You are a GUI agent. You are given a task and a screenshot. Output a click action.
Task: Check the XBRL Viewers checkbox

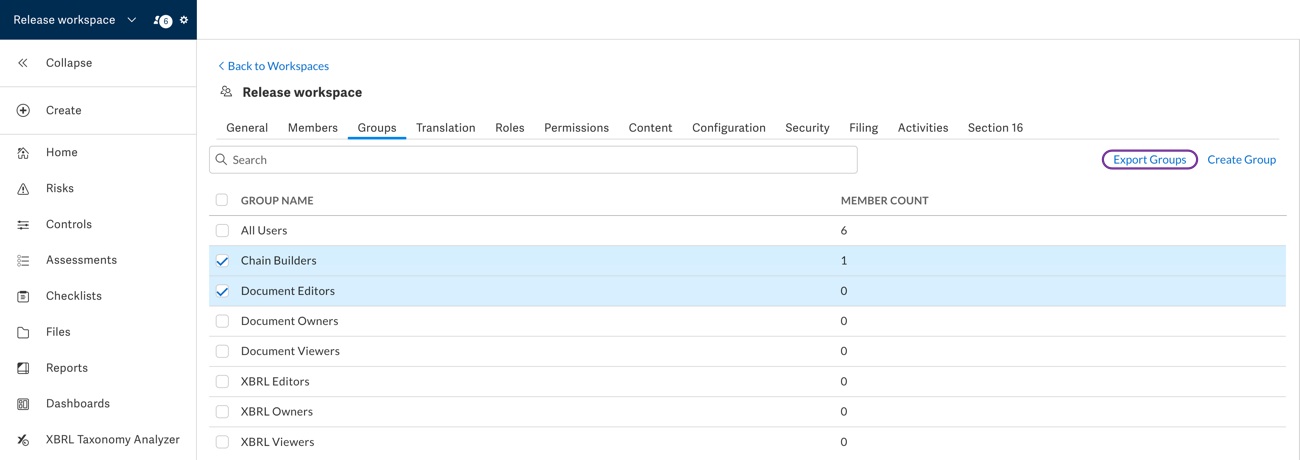click(222, 442)
